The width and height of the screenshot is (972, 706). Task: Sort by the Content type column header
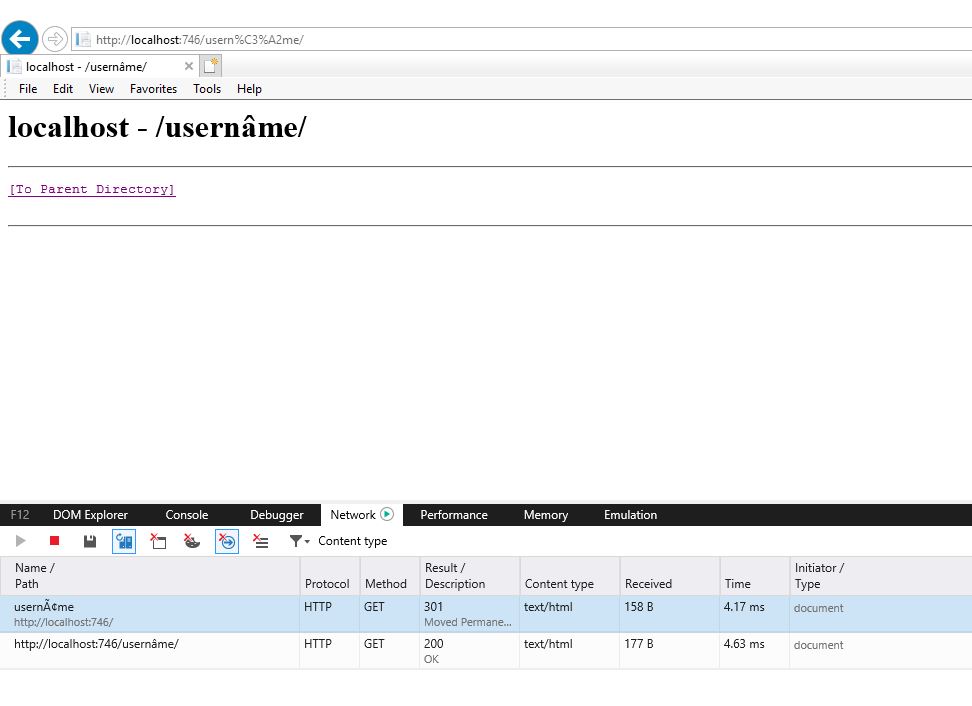pos(570,576)
